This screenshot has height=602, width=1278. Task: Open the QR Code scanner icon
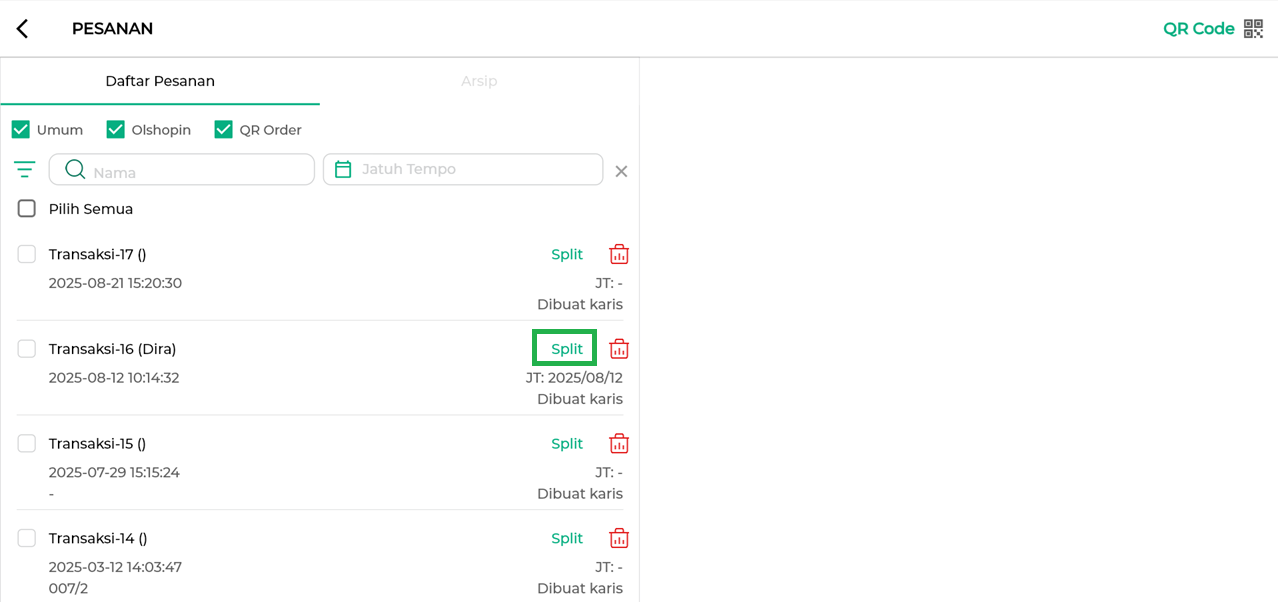tap(1253, 29)
